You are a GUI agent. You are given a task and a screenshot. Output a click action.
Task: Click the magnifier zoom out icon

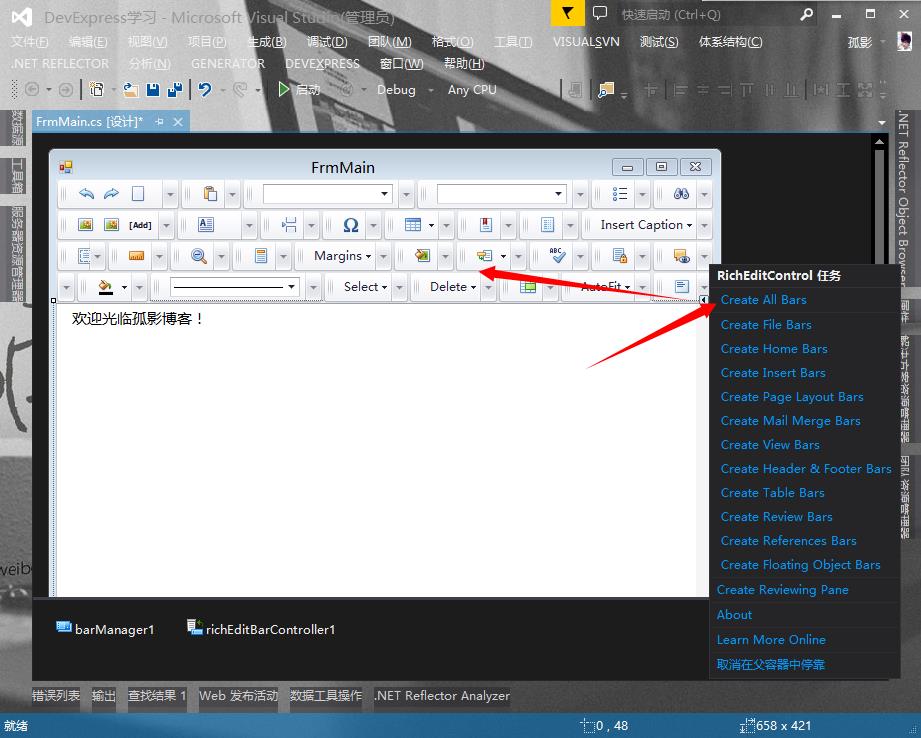point(199,256)
